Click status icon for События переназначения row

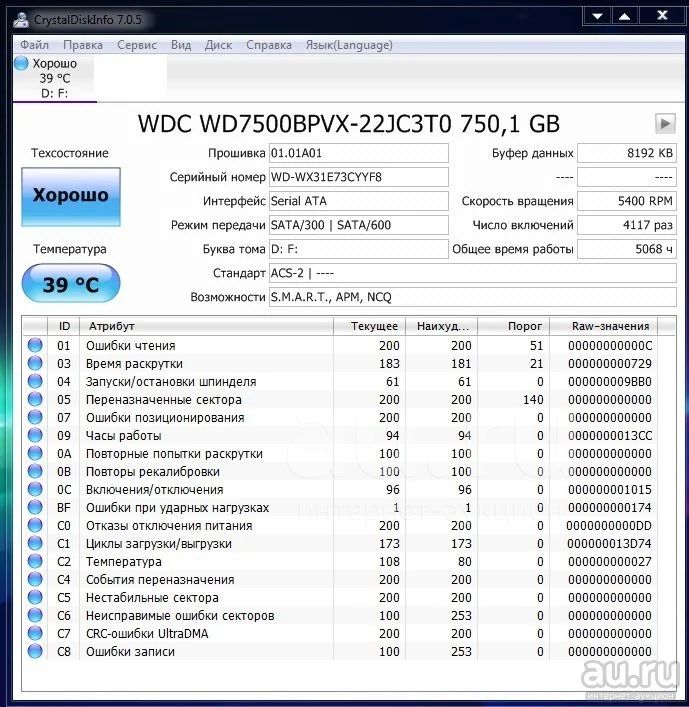(x=35, y=579)
